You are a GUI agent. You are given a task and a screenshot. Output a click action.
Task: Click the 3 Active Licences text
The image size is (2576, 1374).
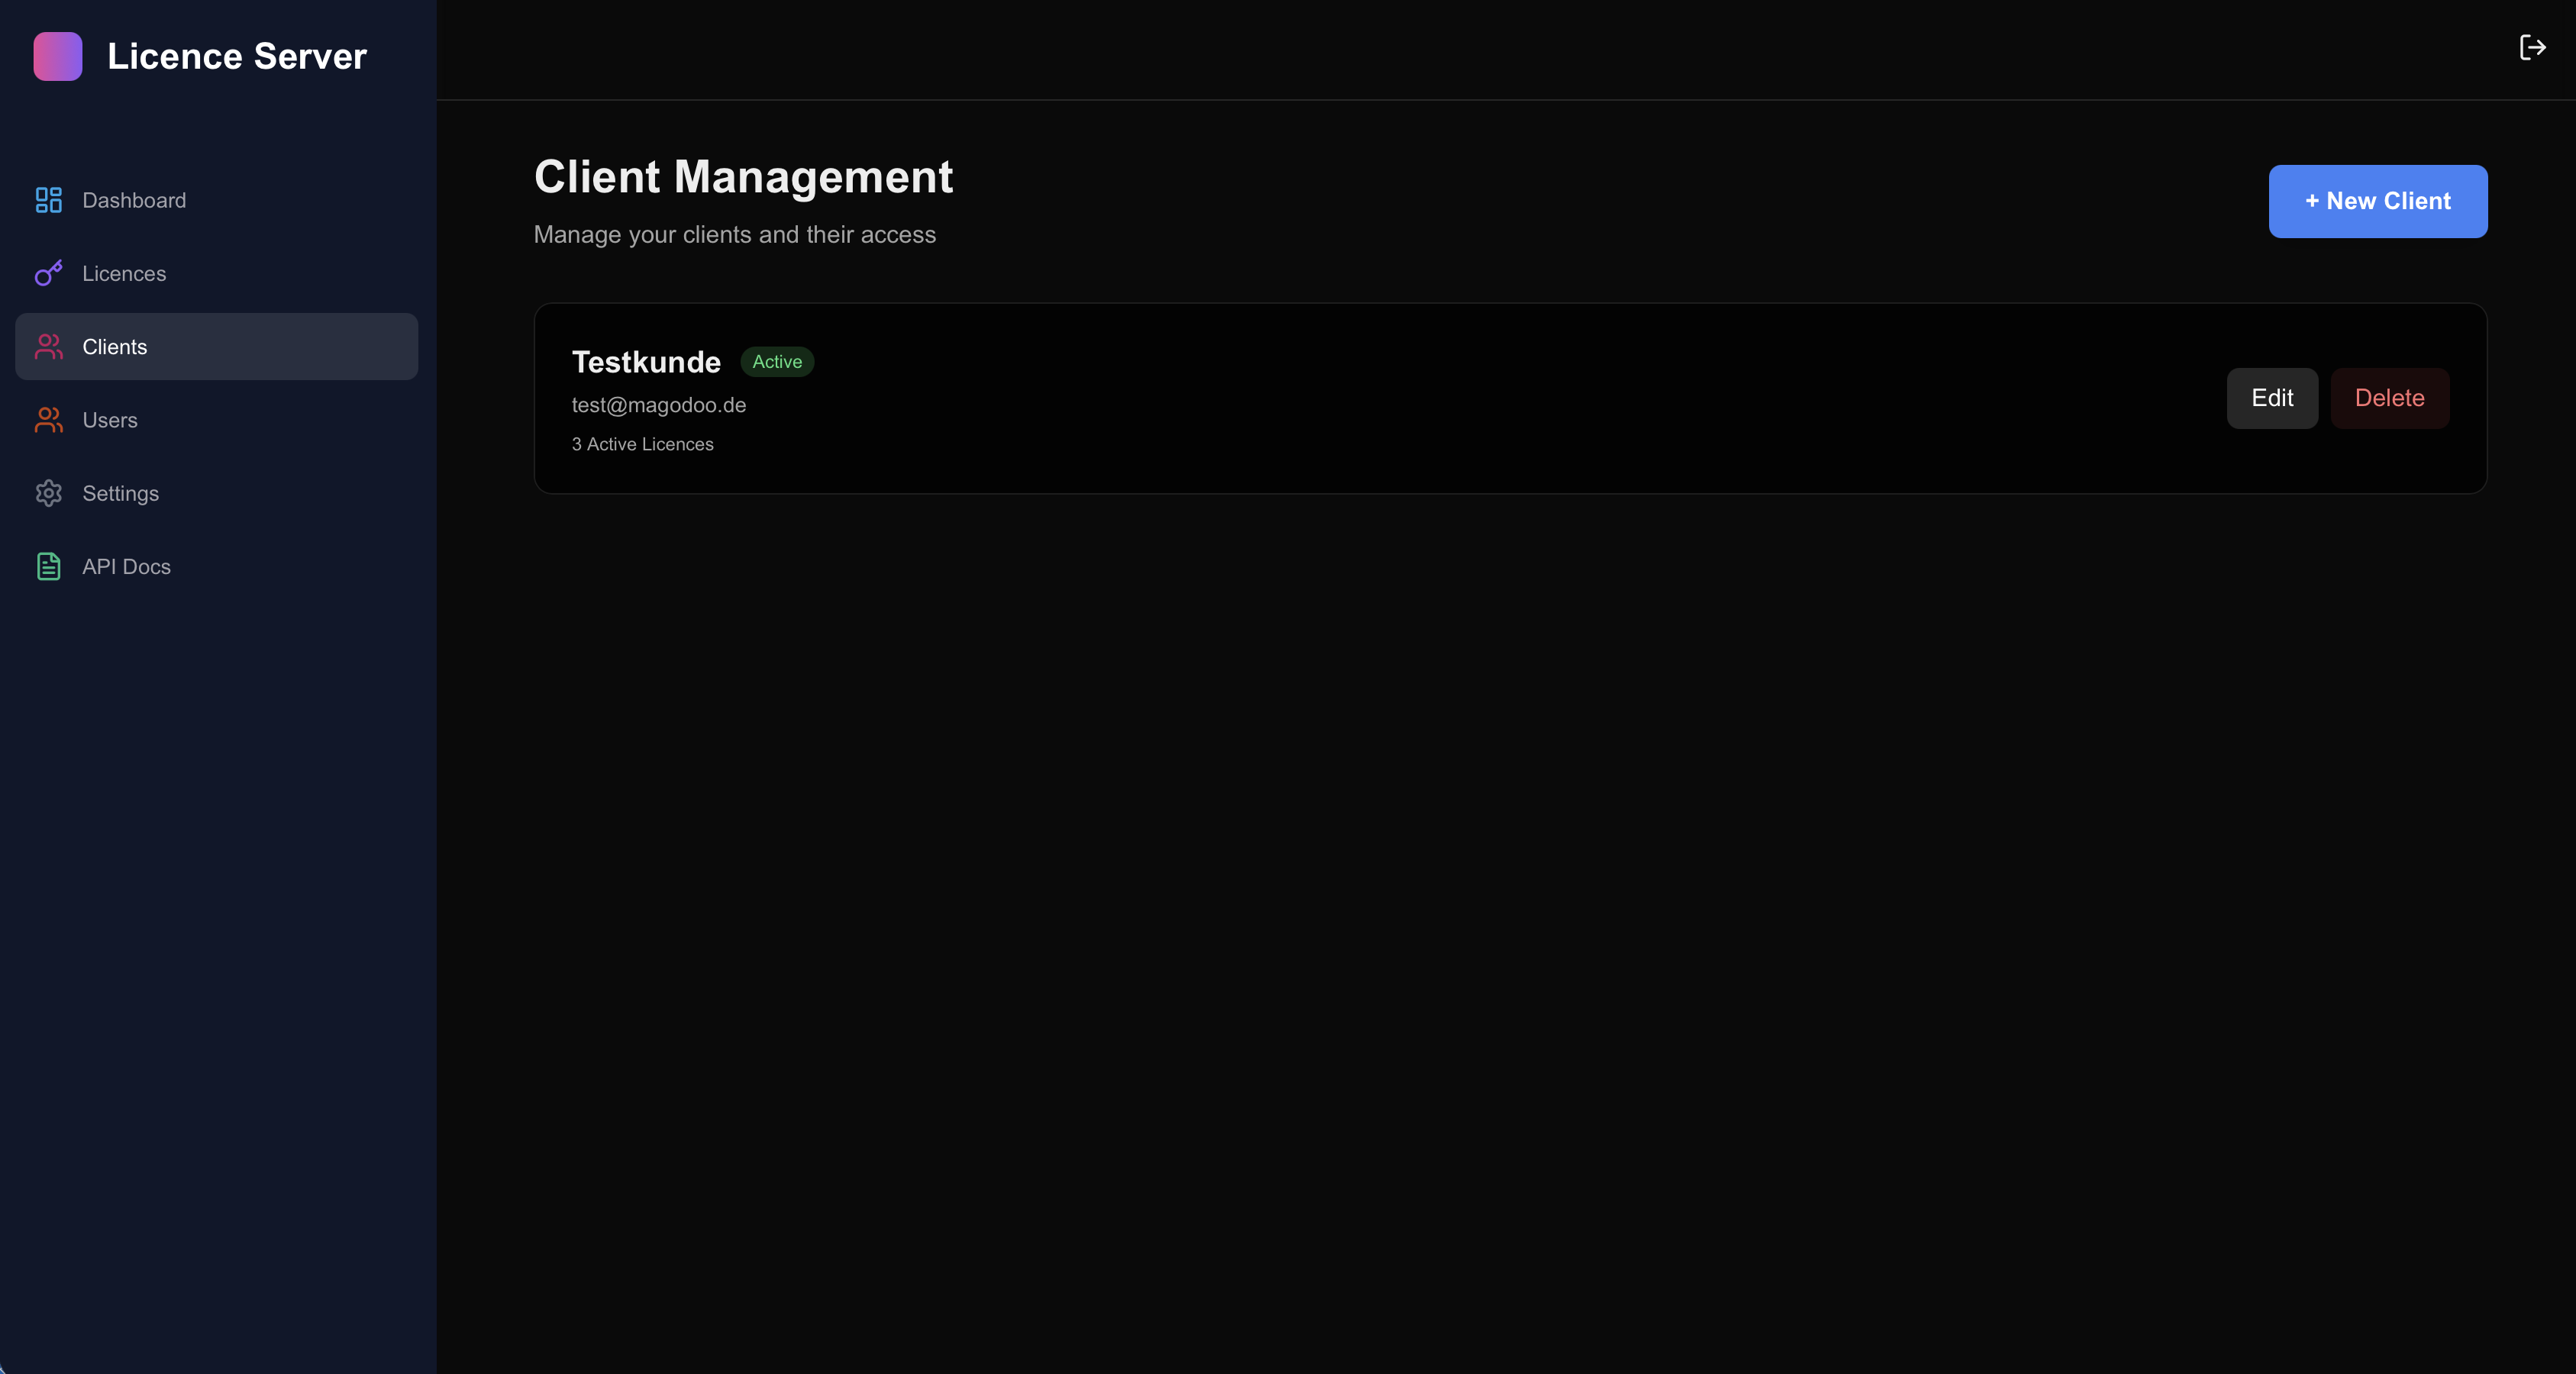coord(642,444)
